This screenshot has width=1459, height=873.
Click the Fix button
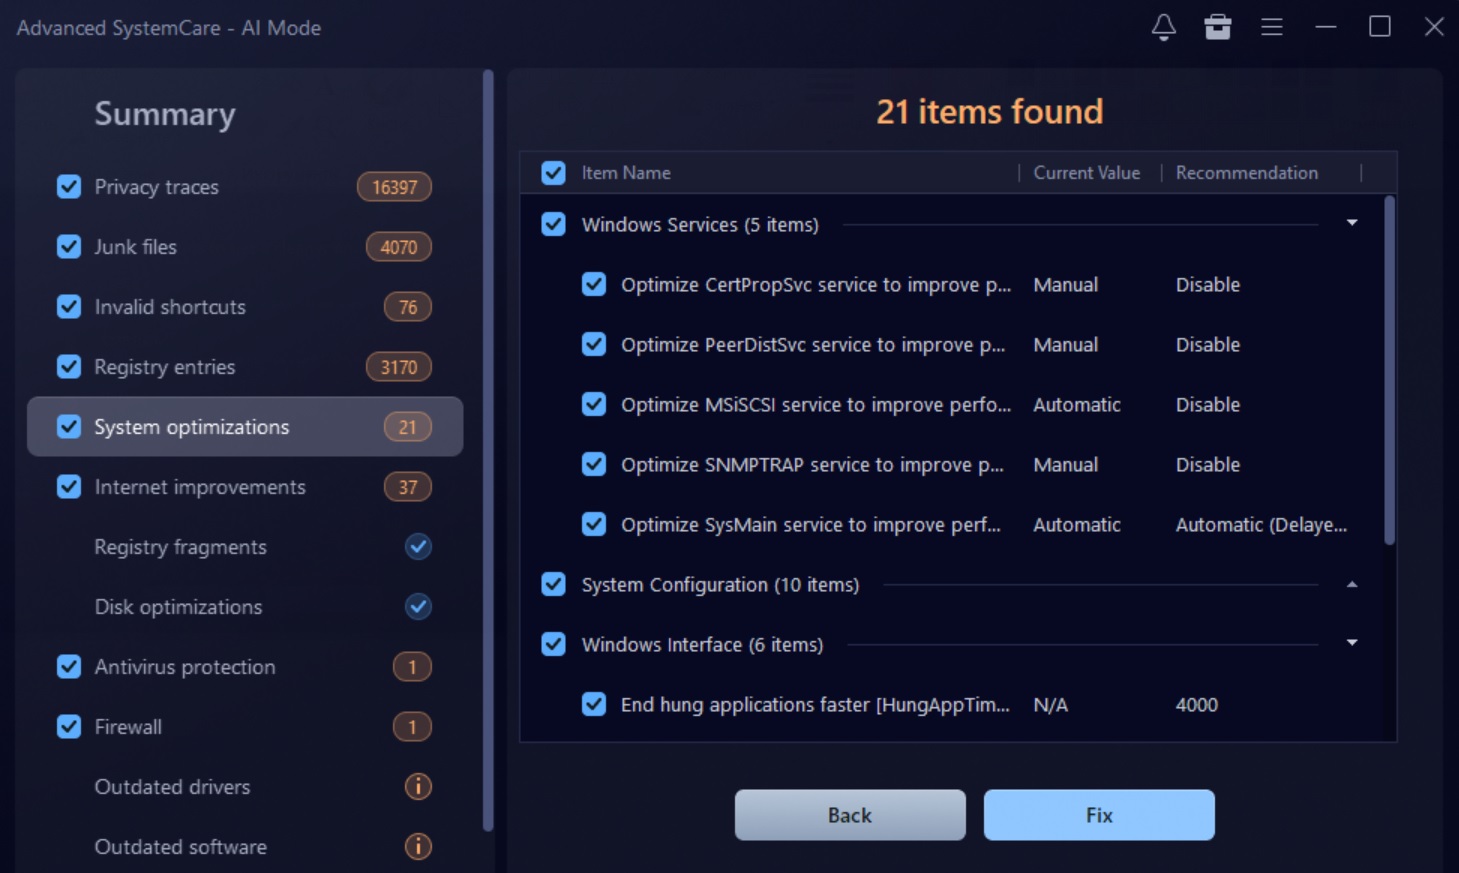(1099, 815)
